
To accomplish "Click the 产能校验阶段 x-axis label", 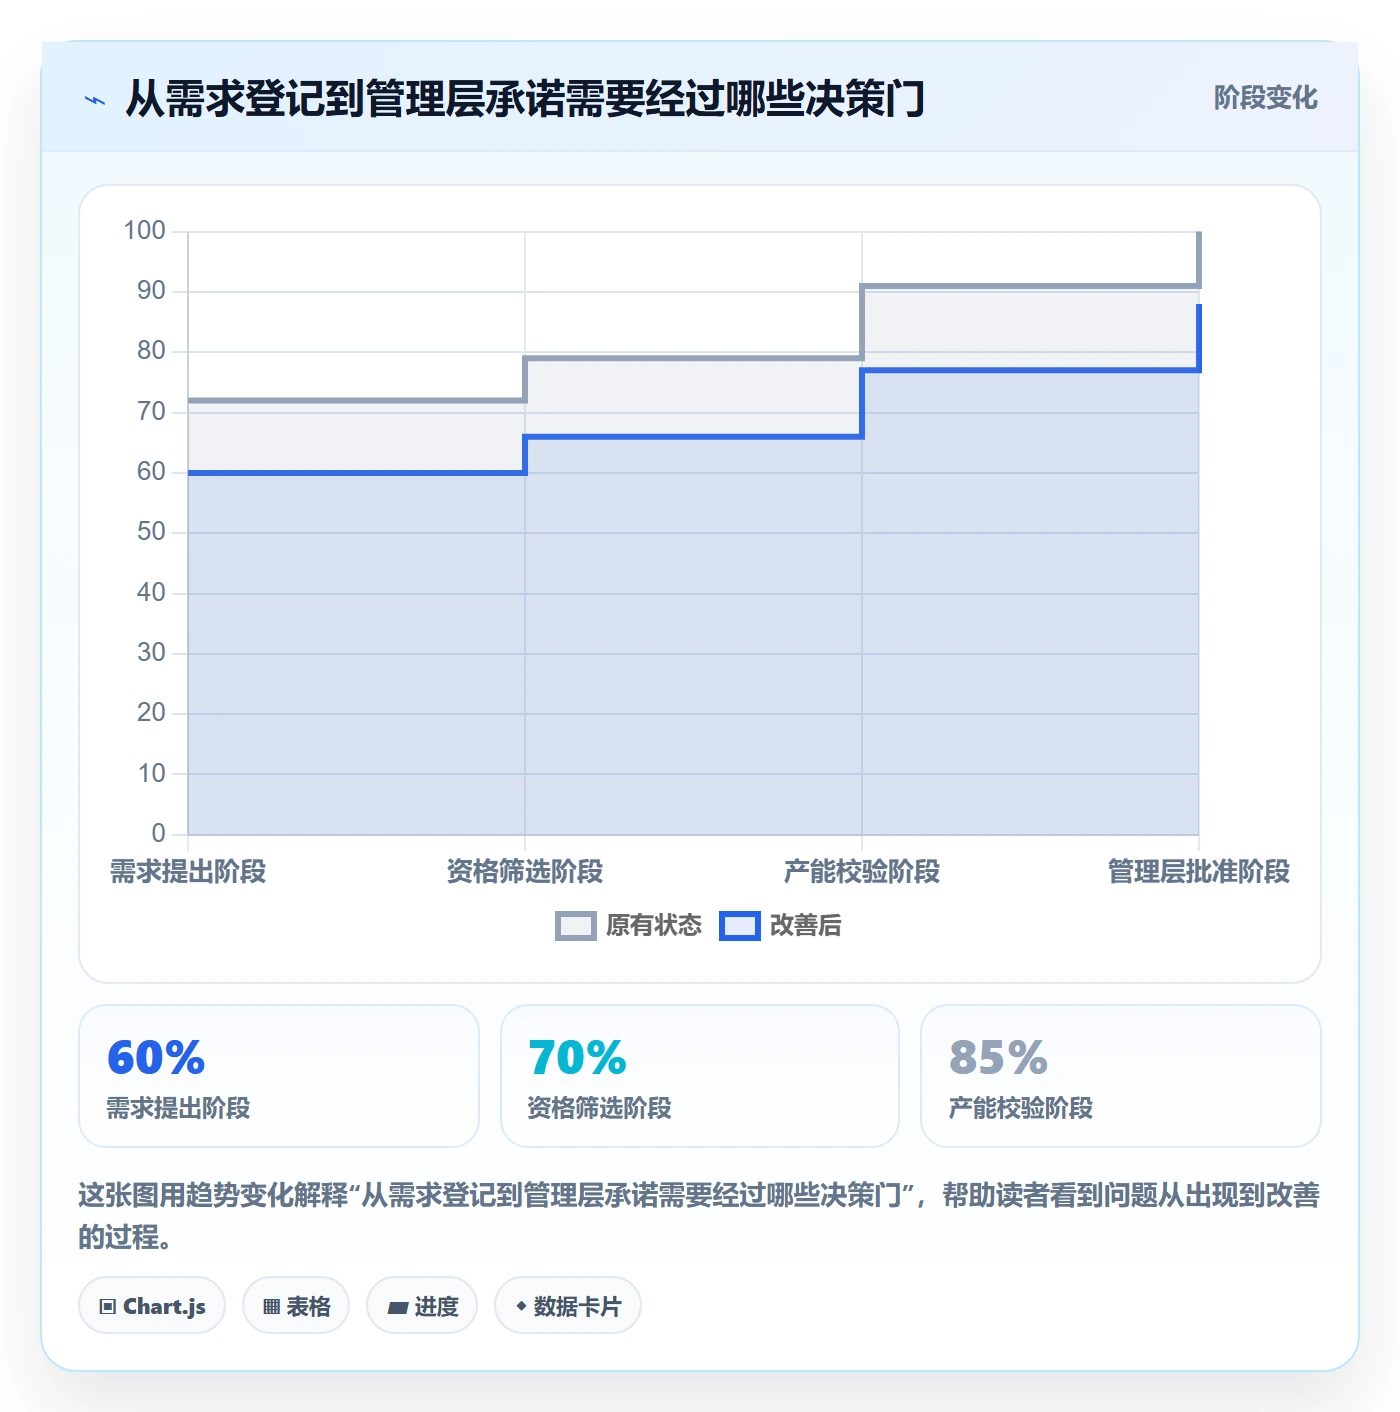I will (862, 872).
